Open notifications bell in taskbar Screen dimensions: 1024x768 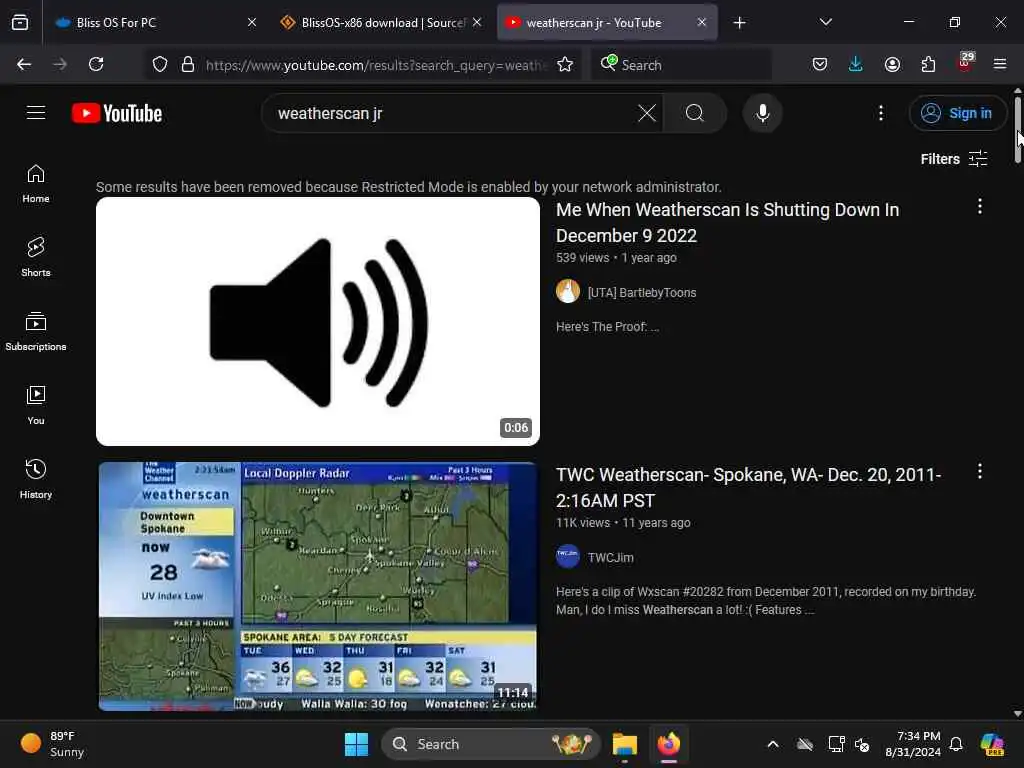(956, 744)
